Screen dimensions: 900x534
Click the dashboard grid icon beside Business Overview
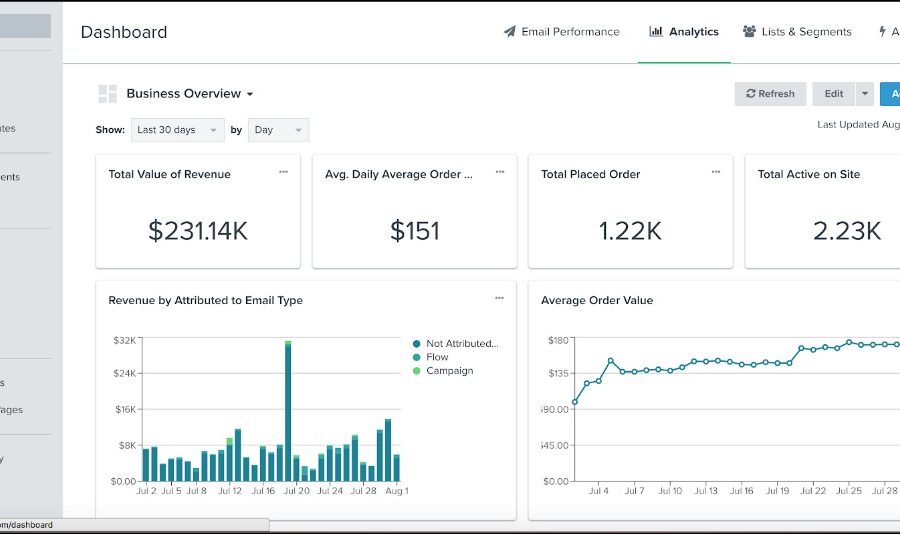(x=107, y=94)
